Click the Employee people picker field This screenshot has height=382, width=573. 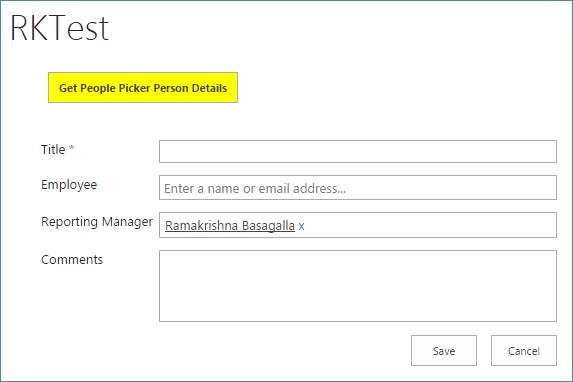pos(358,188)
